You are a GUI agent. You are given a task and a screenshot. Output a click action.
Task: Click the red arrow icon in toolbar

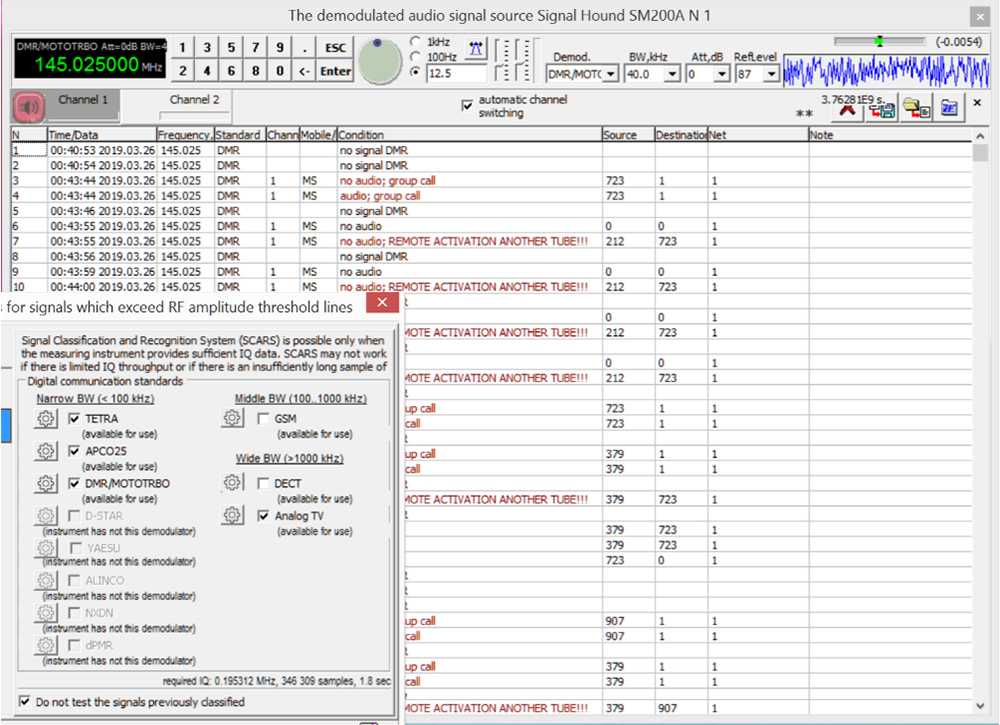847,110
